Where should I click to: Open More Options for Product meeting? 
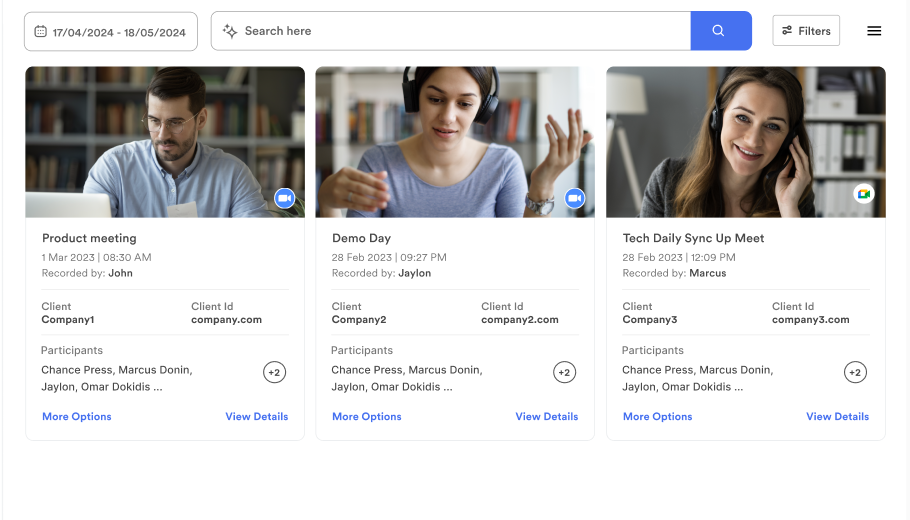point(77,417)
